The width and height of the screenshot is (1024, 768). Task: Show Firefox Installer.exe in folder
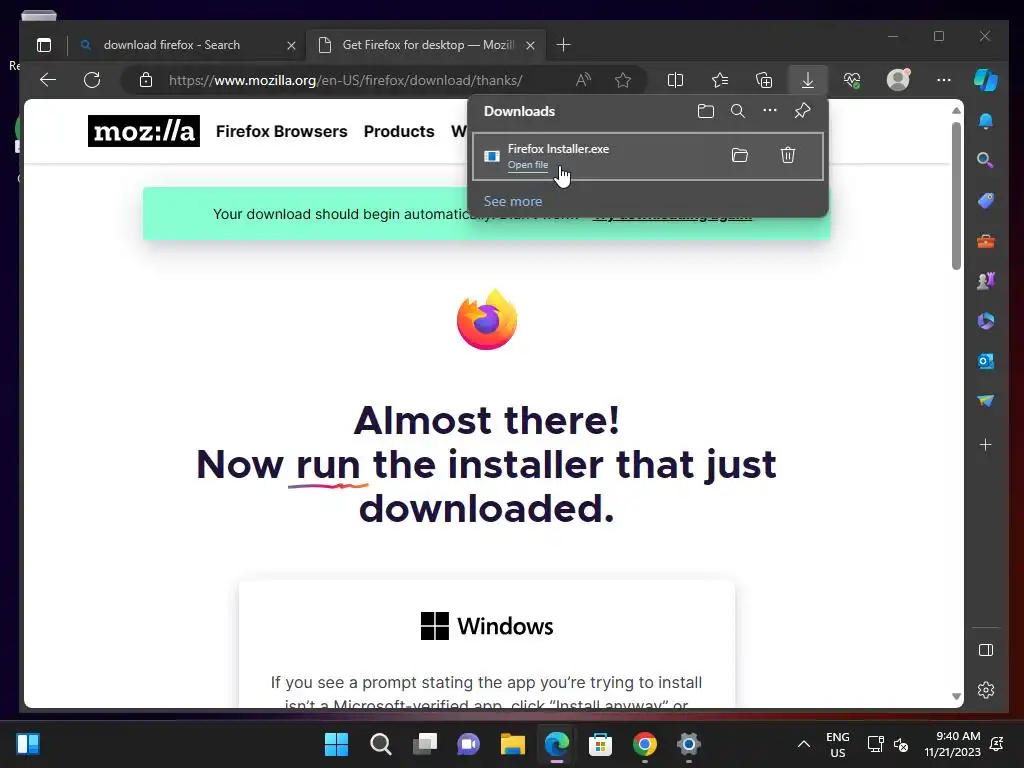(739, 155)
